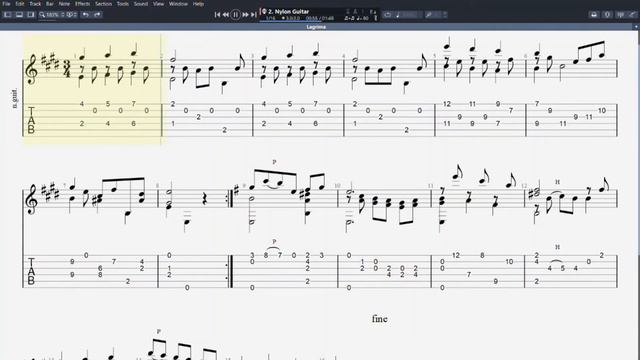Screen dimensions: 640x360
Task: Toggle the left edition palette panel
Action: pos(7,15)
